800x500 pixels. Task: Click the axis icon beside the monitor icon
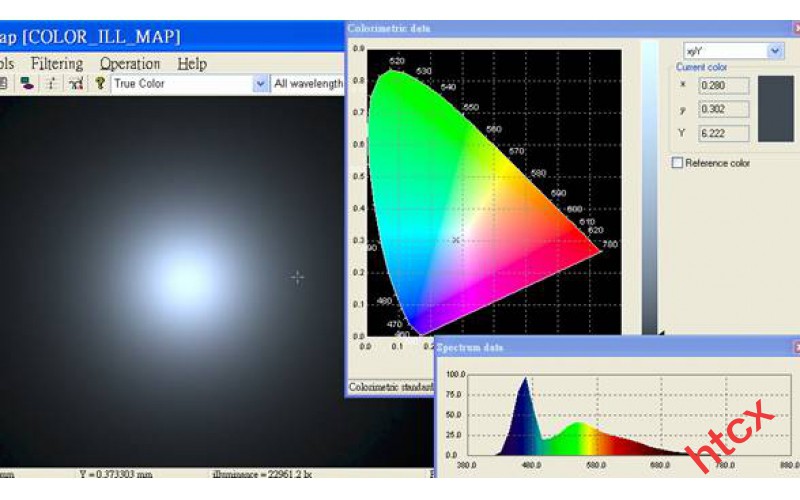point(51,84)
